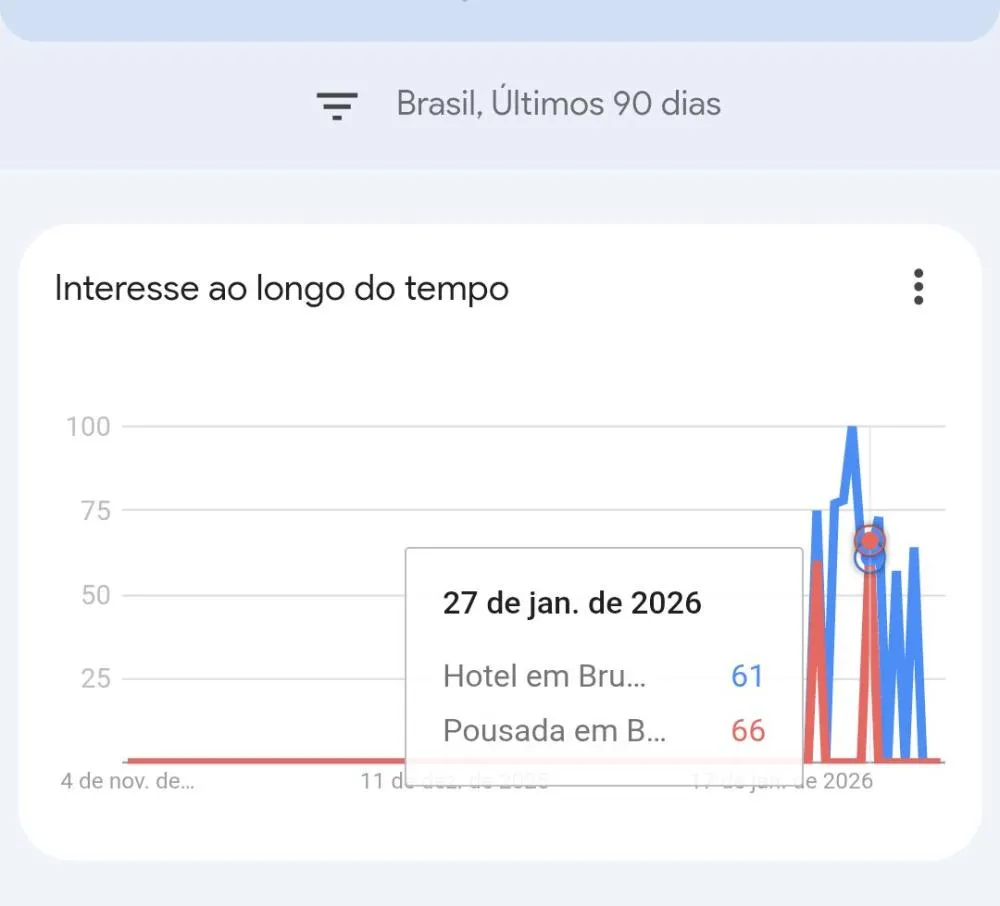Click the red highlighted data point marker
The width and height of the screenshot is (1000, 906).
[x=870, y=541]
